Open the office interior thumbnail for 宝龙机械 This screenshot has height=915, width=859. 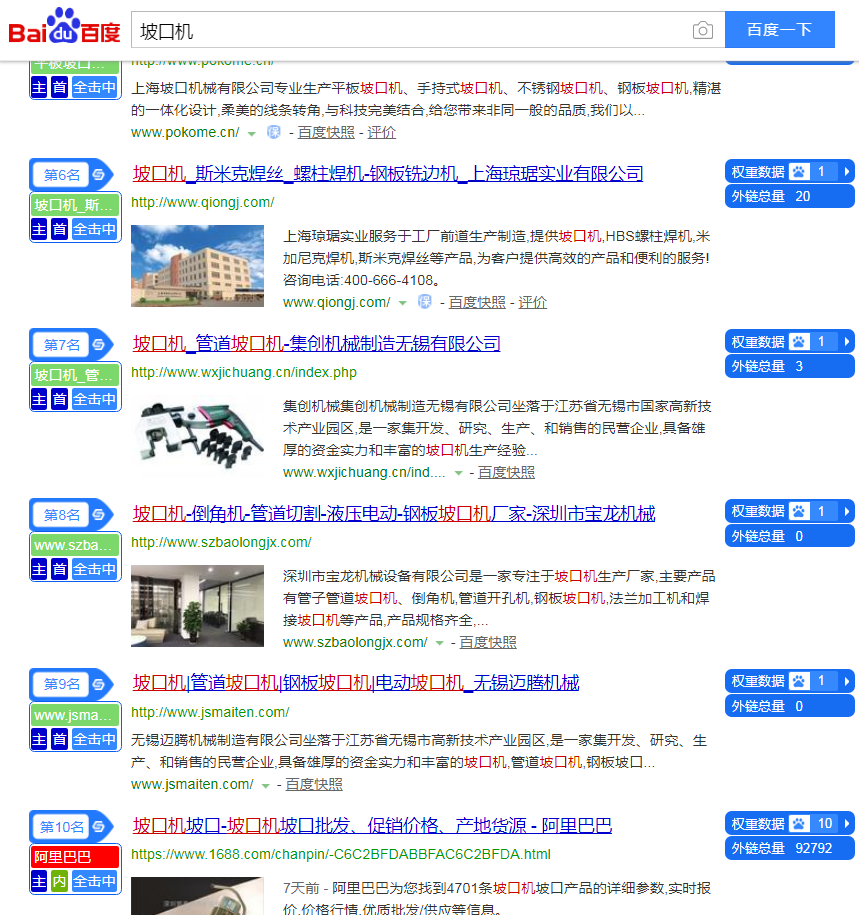pyautogui.click(x=197, y=606)
